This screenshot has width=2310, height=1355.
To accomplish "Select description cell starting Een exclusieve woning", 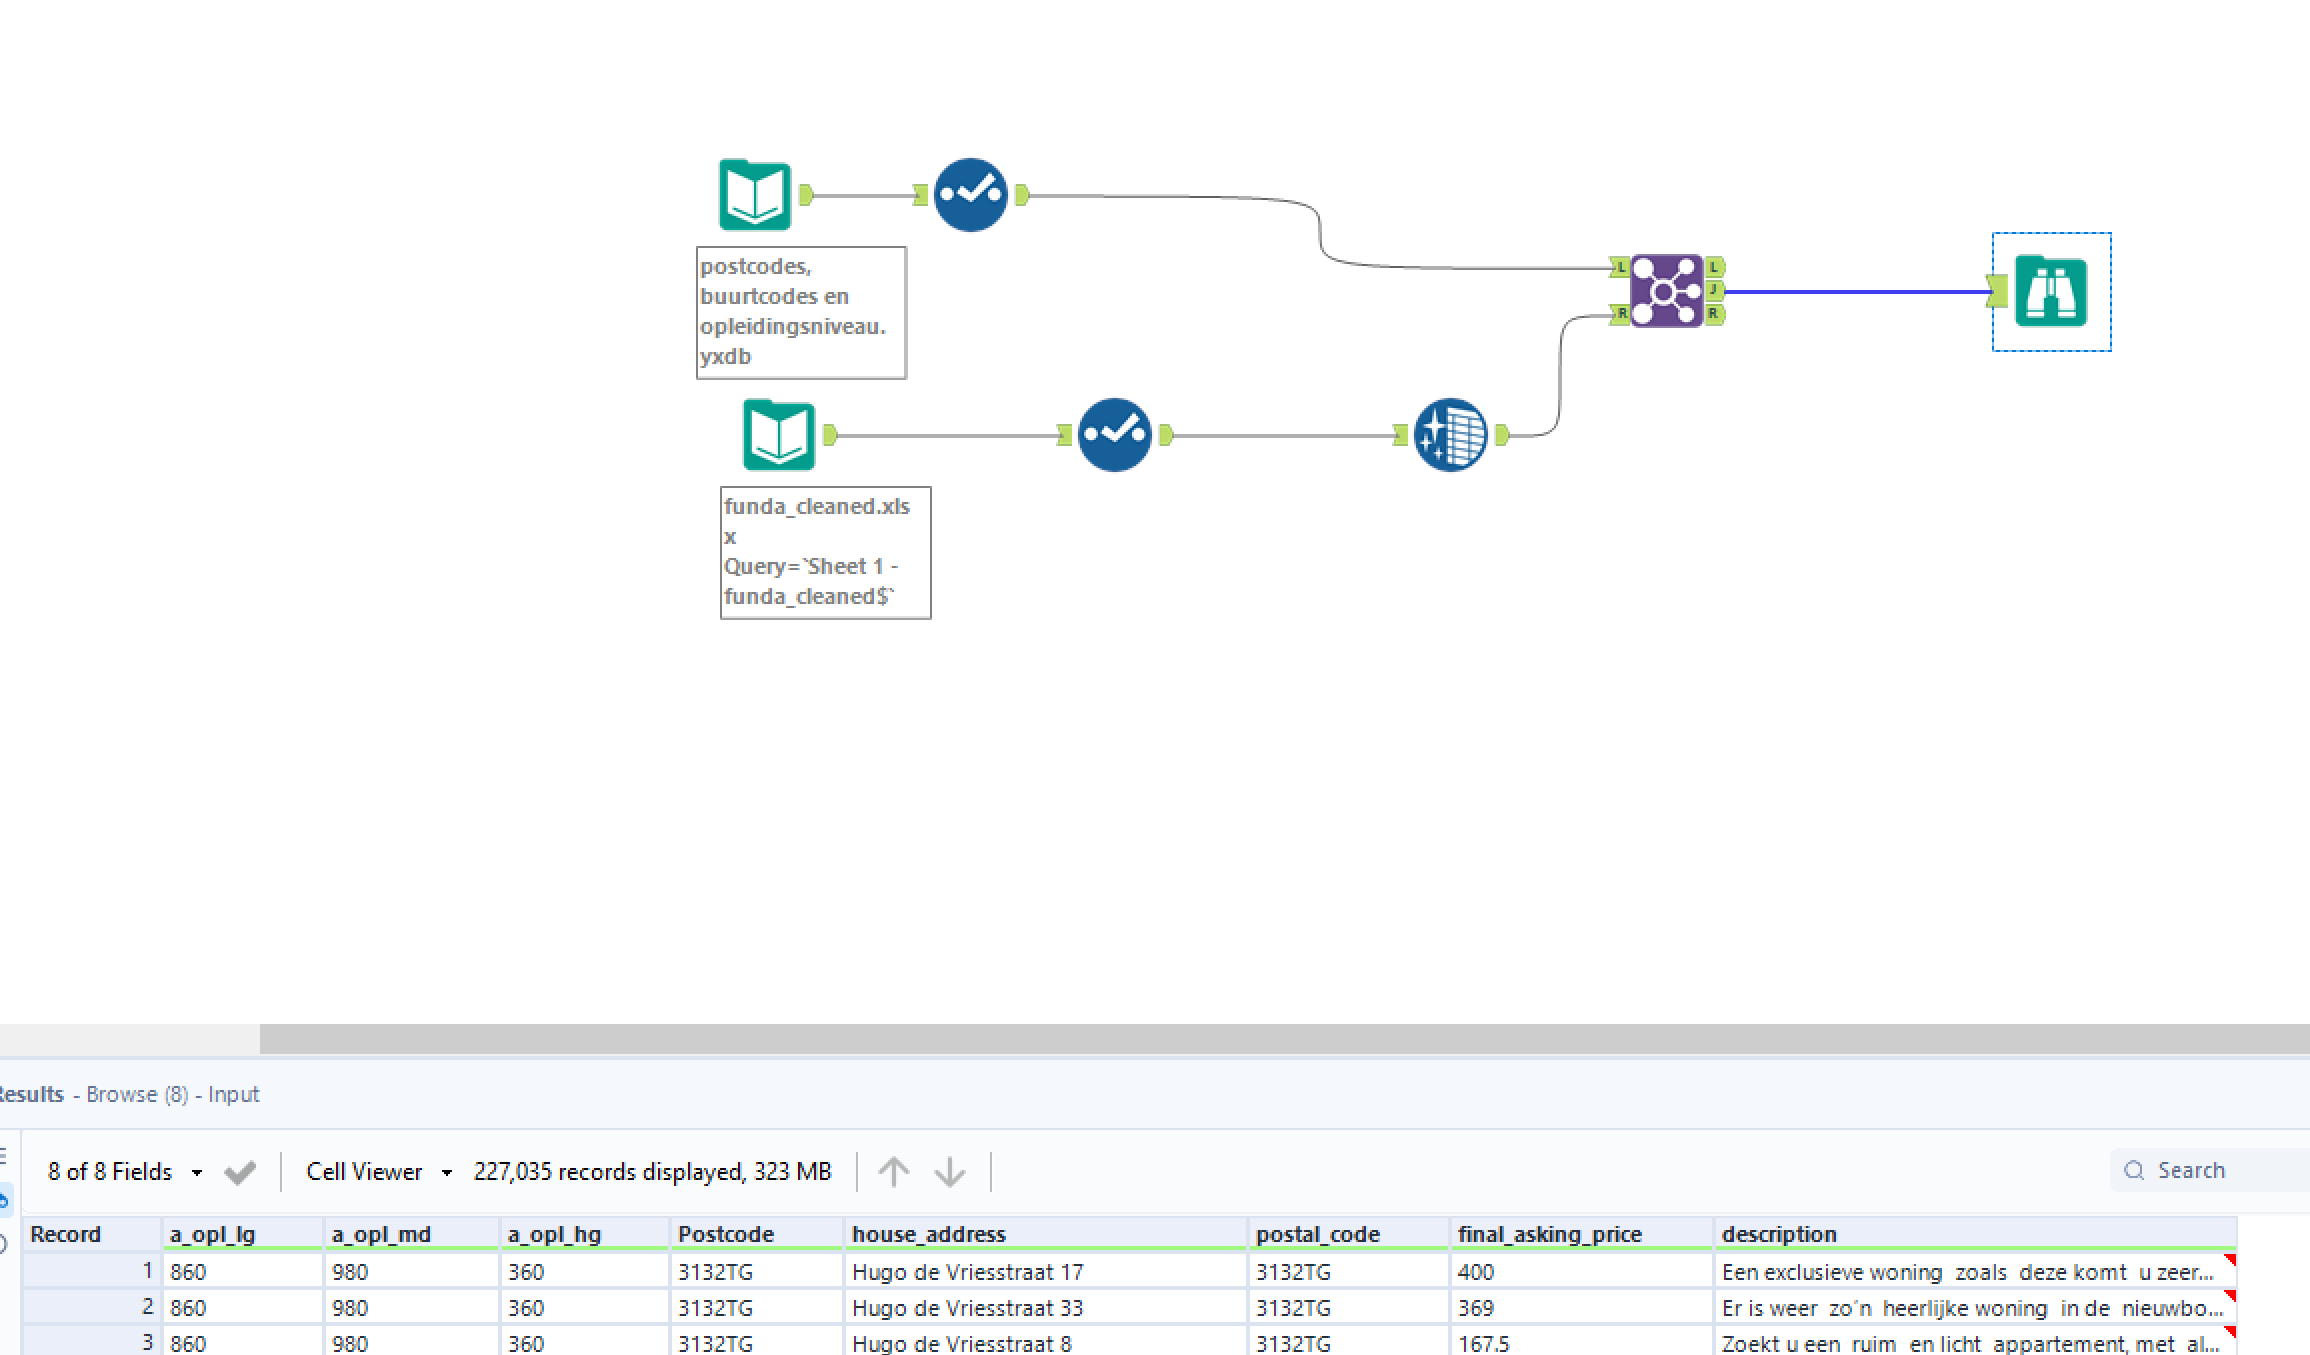I will pos(1975,1272).
